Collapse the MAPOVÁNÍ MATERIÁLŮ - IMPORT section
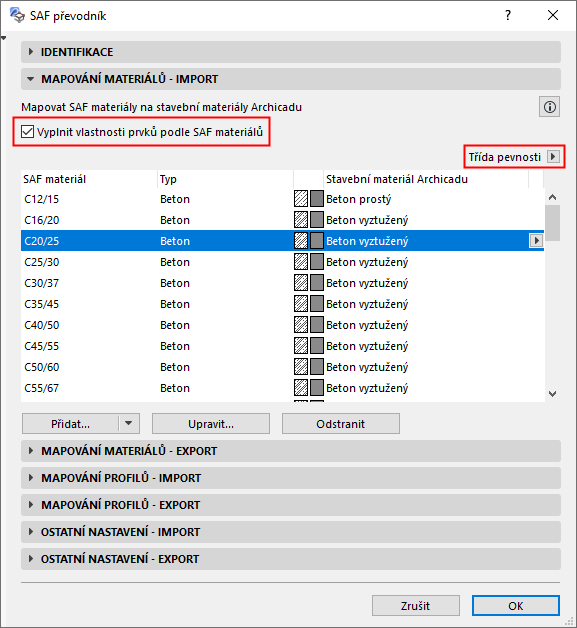Viewport: 577px width, 628px height. (x=291, y=79)
